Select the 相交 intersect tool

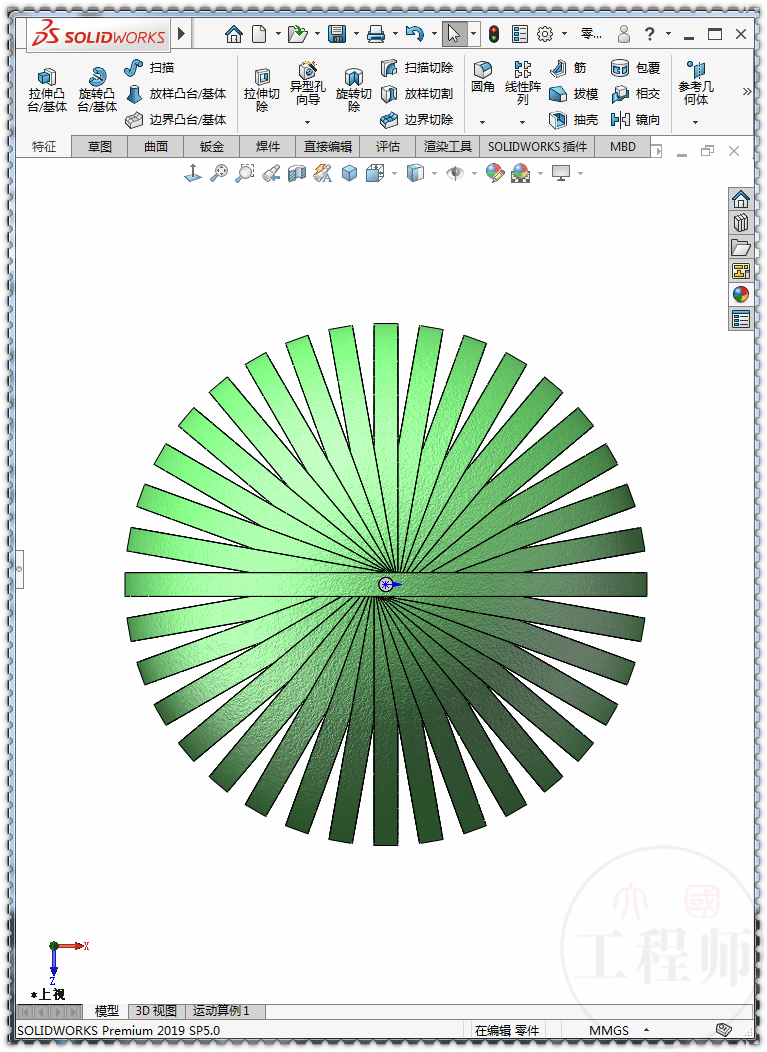635,94
